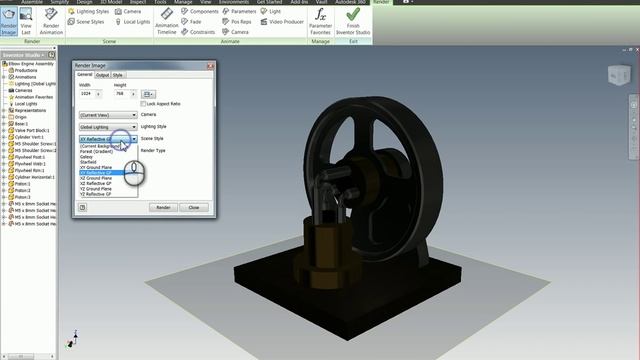Click the Render Image dialog help button
This screenshot has height=360, width=640.
coord(82,207)
